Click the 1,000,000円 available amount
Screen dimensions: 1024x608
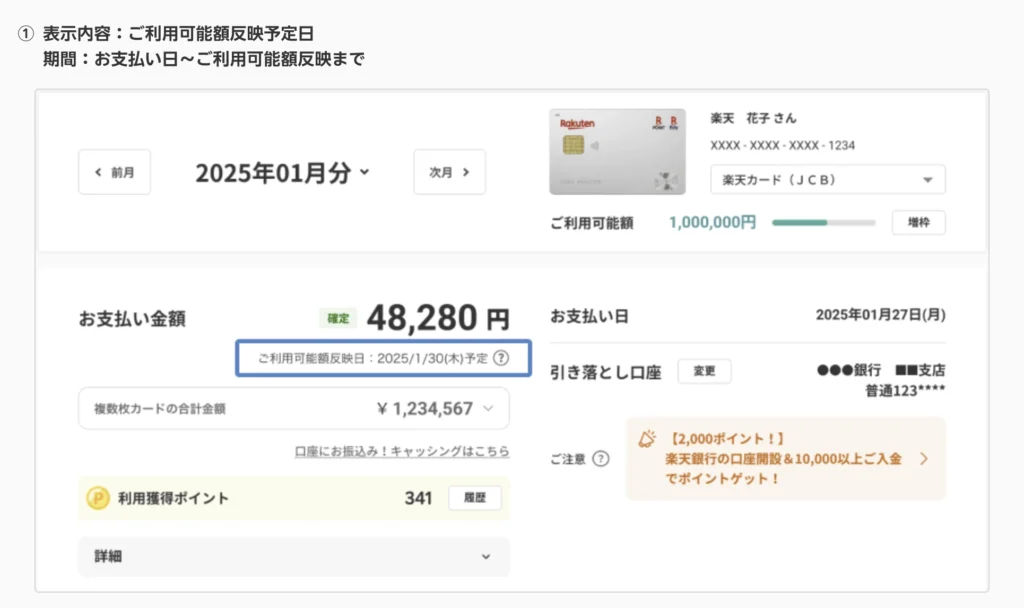(x=712, y=223)
